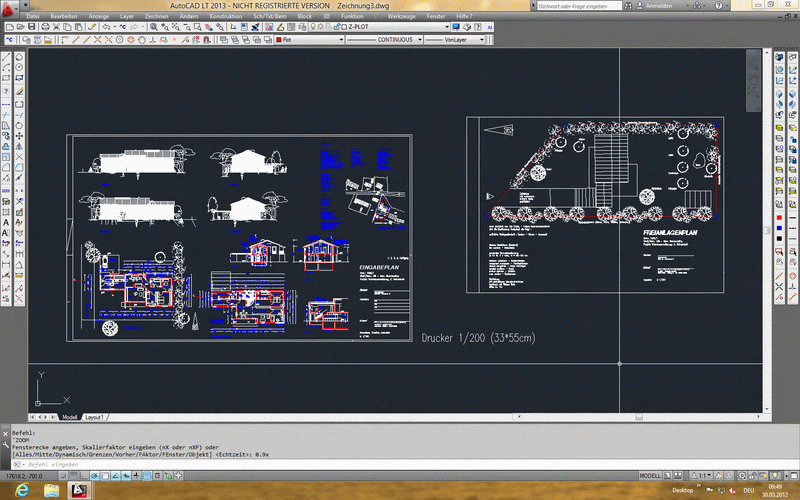Open Internet Explorer from the taskbar
The height and width of the screenshot is (500, 800).
22,490
